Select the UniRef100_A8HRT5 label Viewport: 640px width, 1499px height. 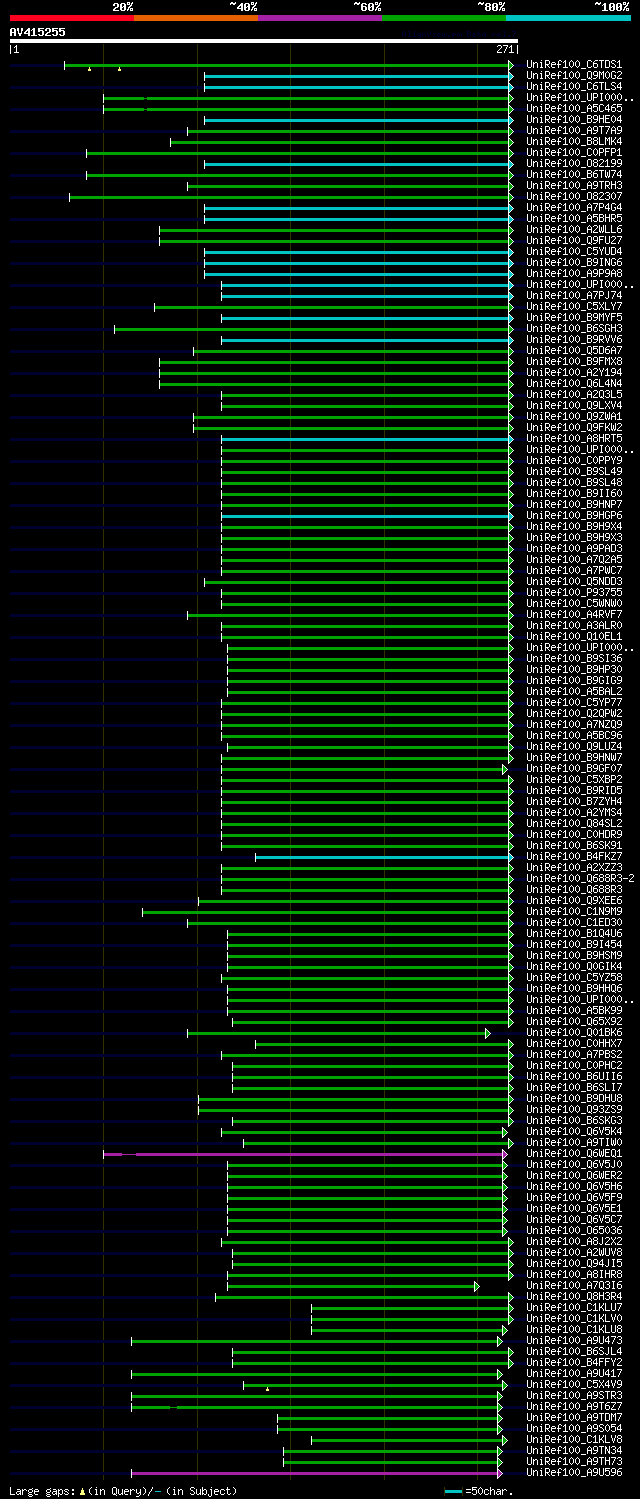coord(573,439)
